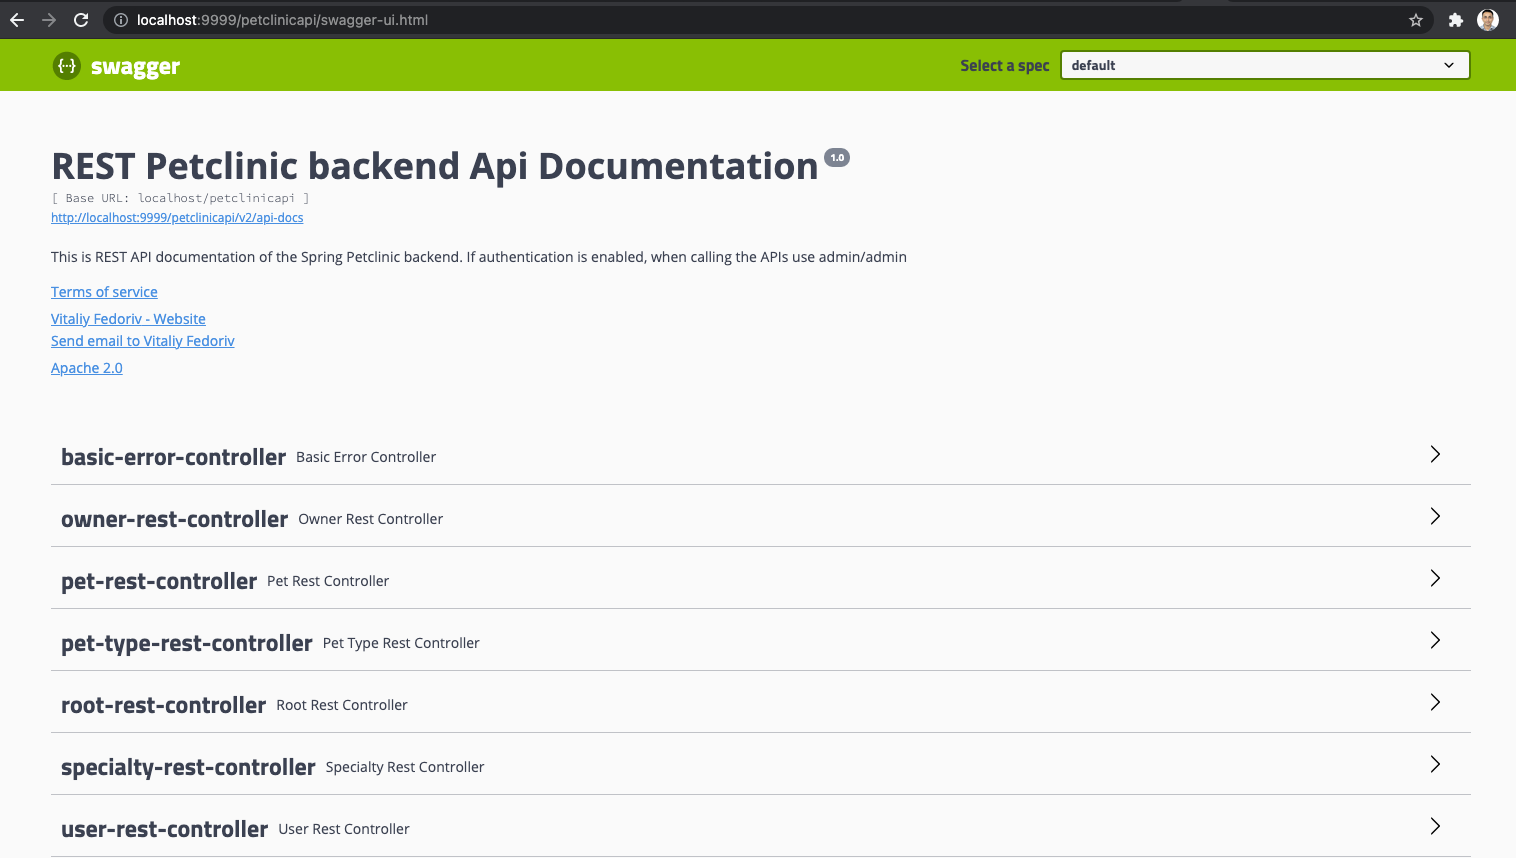Click the Swagger logo icon
Viewport: 1516px width, 858px height.
point(66,66)
